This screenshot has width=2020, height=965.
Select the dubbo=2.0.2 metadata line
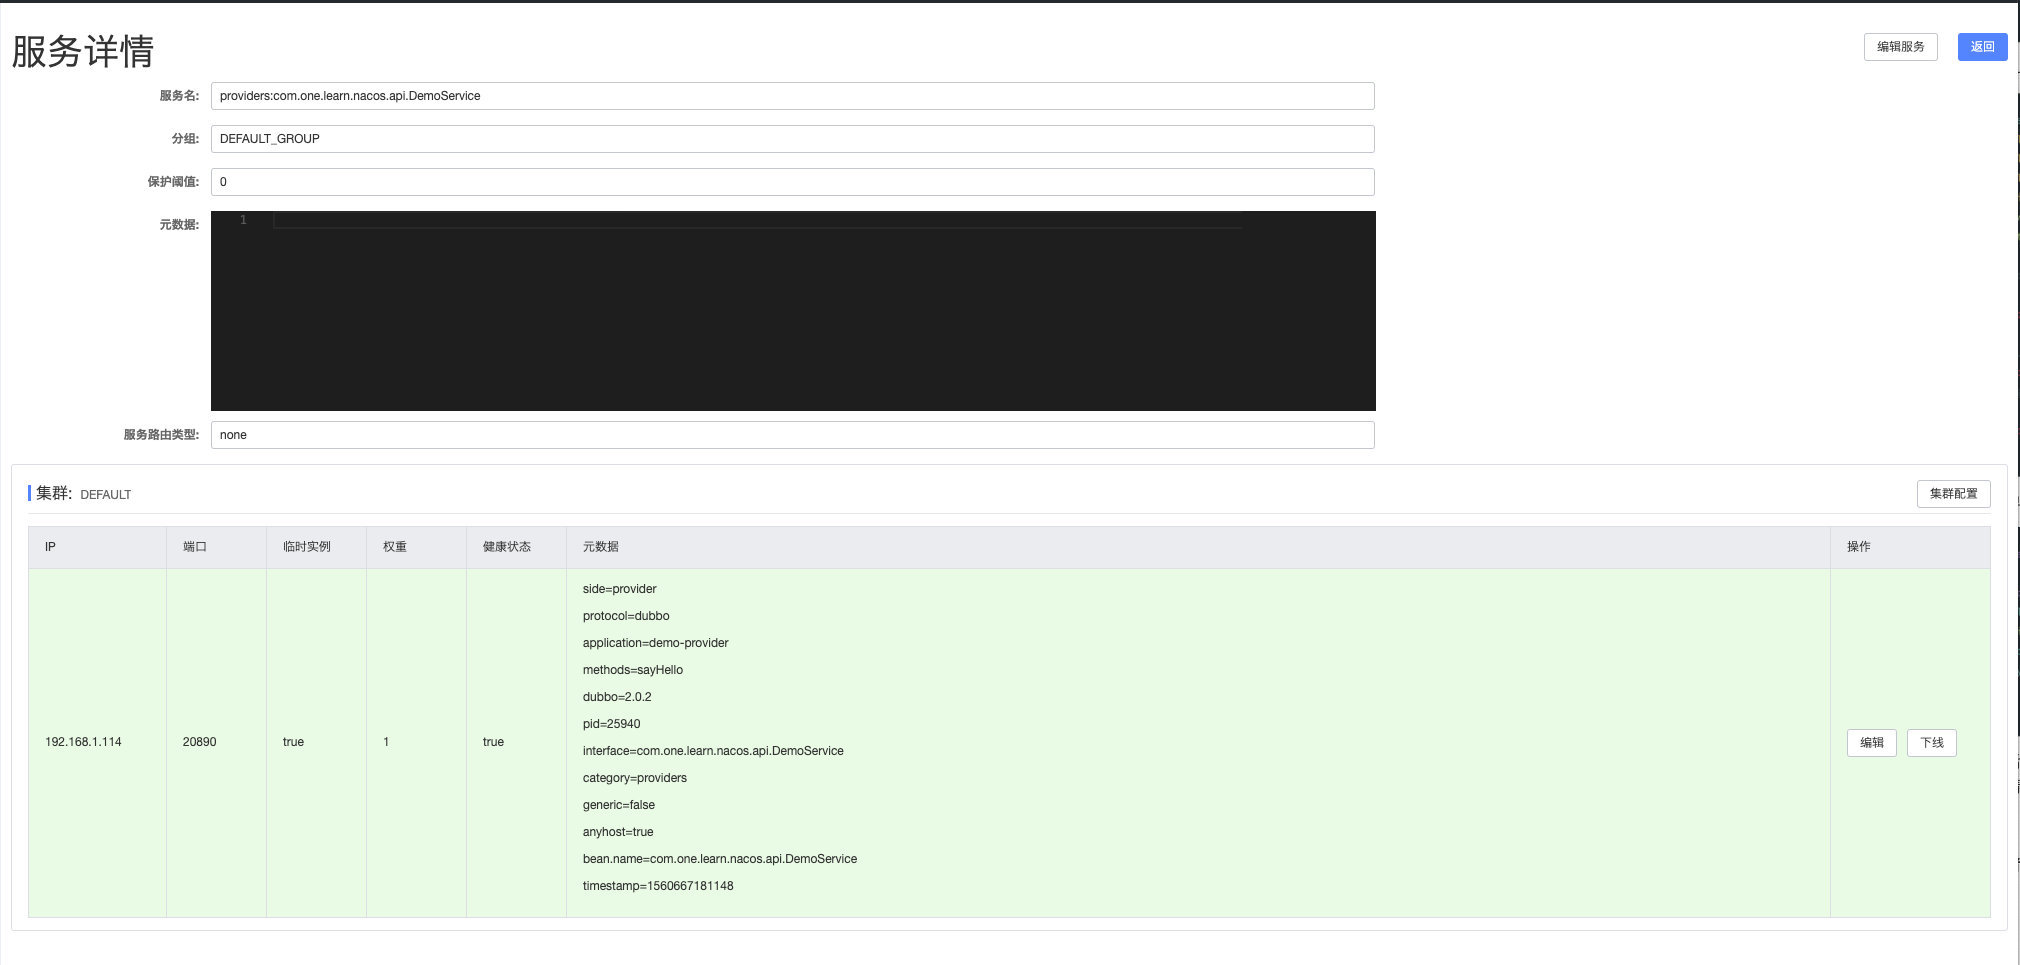(x=616, y=697)
